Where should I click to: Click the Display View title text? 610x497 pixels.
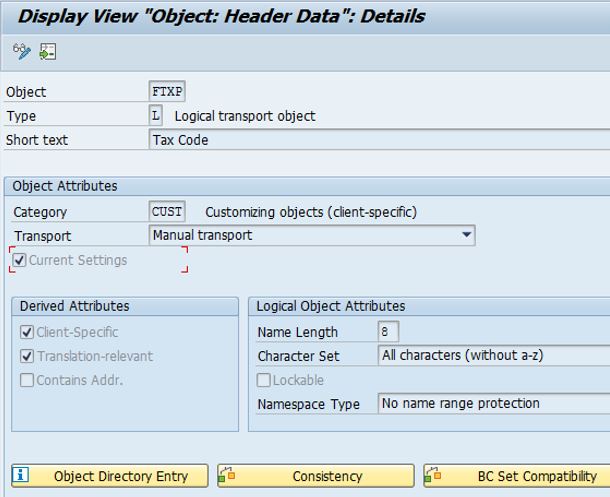pyautogui.click(x=222, y=16)
